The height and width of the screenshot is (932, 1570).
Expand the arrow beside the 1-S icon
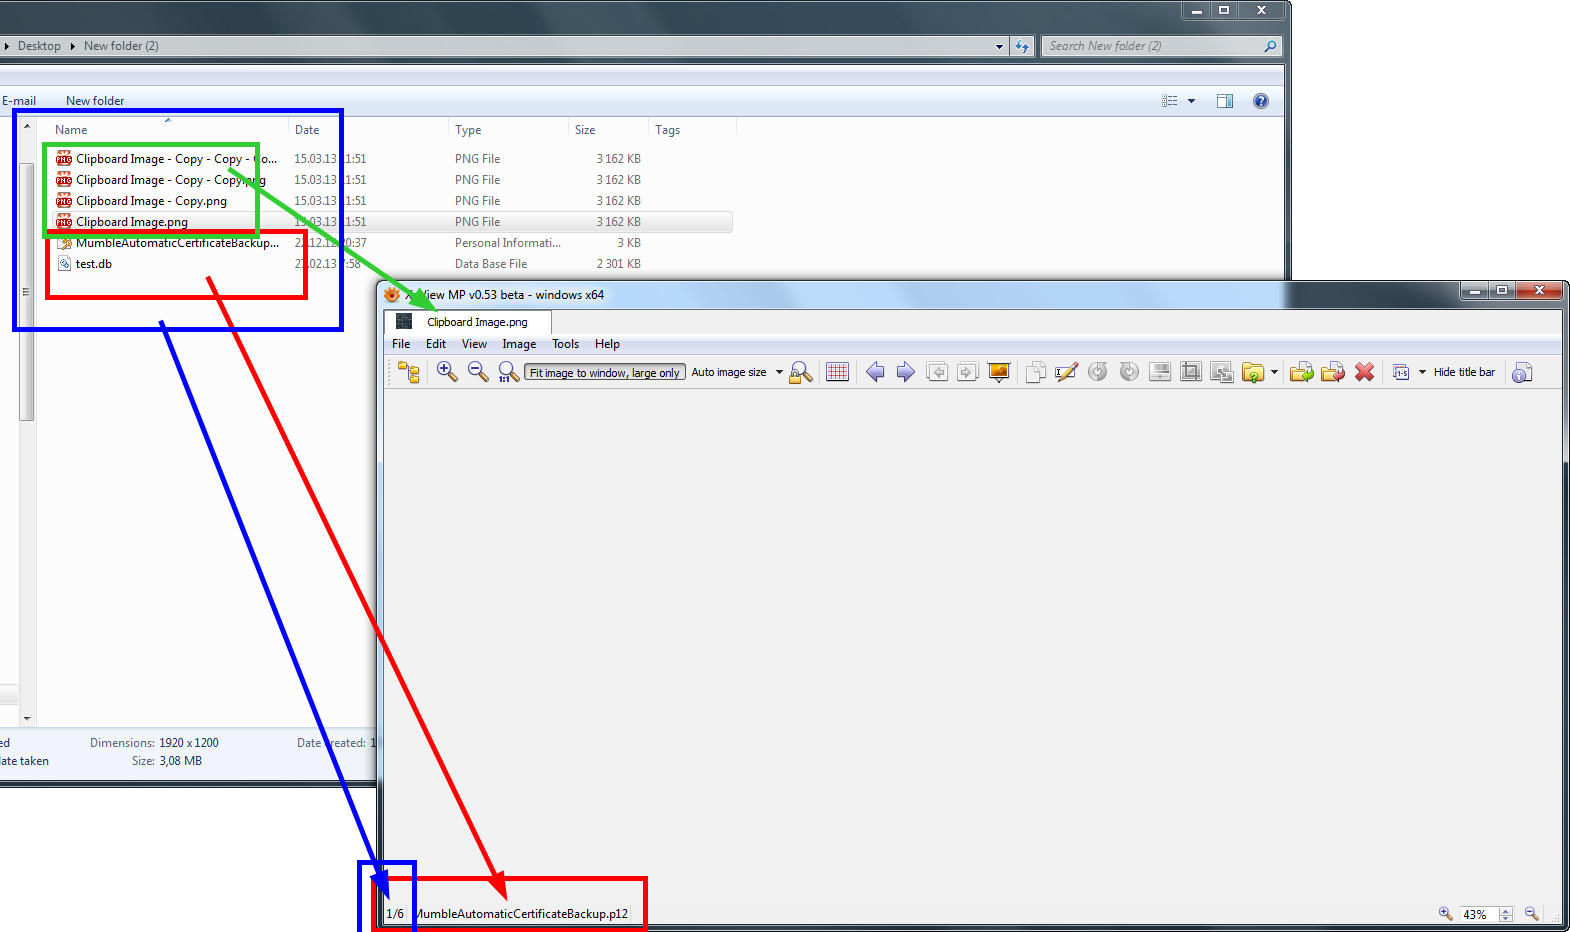click(x=1422, y=372)
